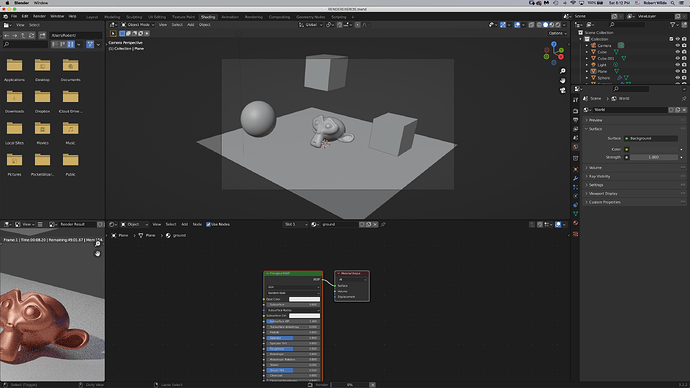Refresh the file browser list

32,35
